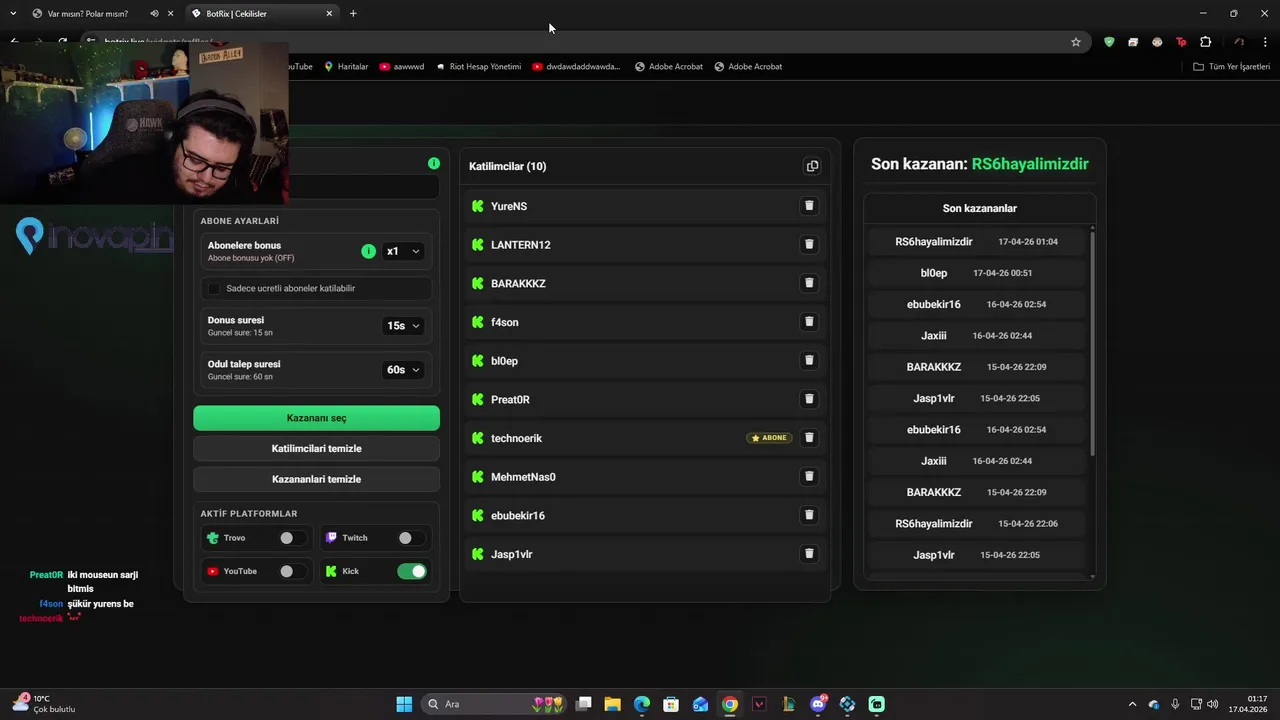This screenshot has height=720, width=1280.
Task: Remove MehmetNas0 using the trash icon
Action: click(809, 477)
